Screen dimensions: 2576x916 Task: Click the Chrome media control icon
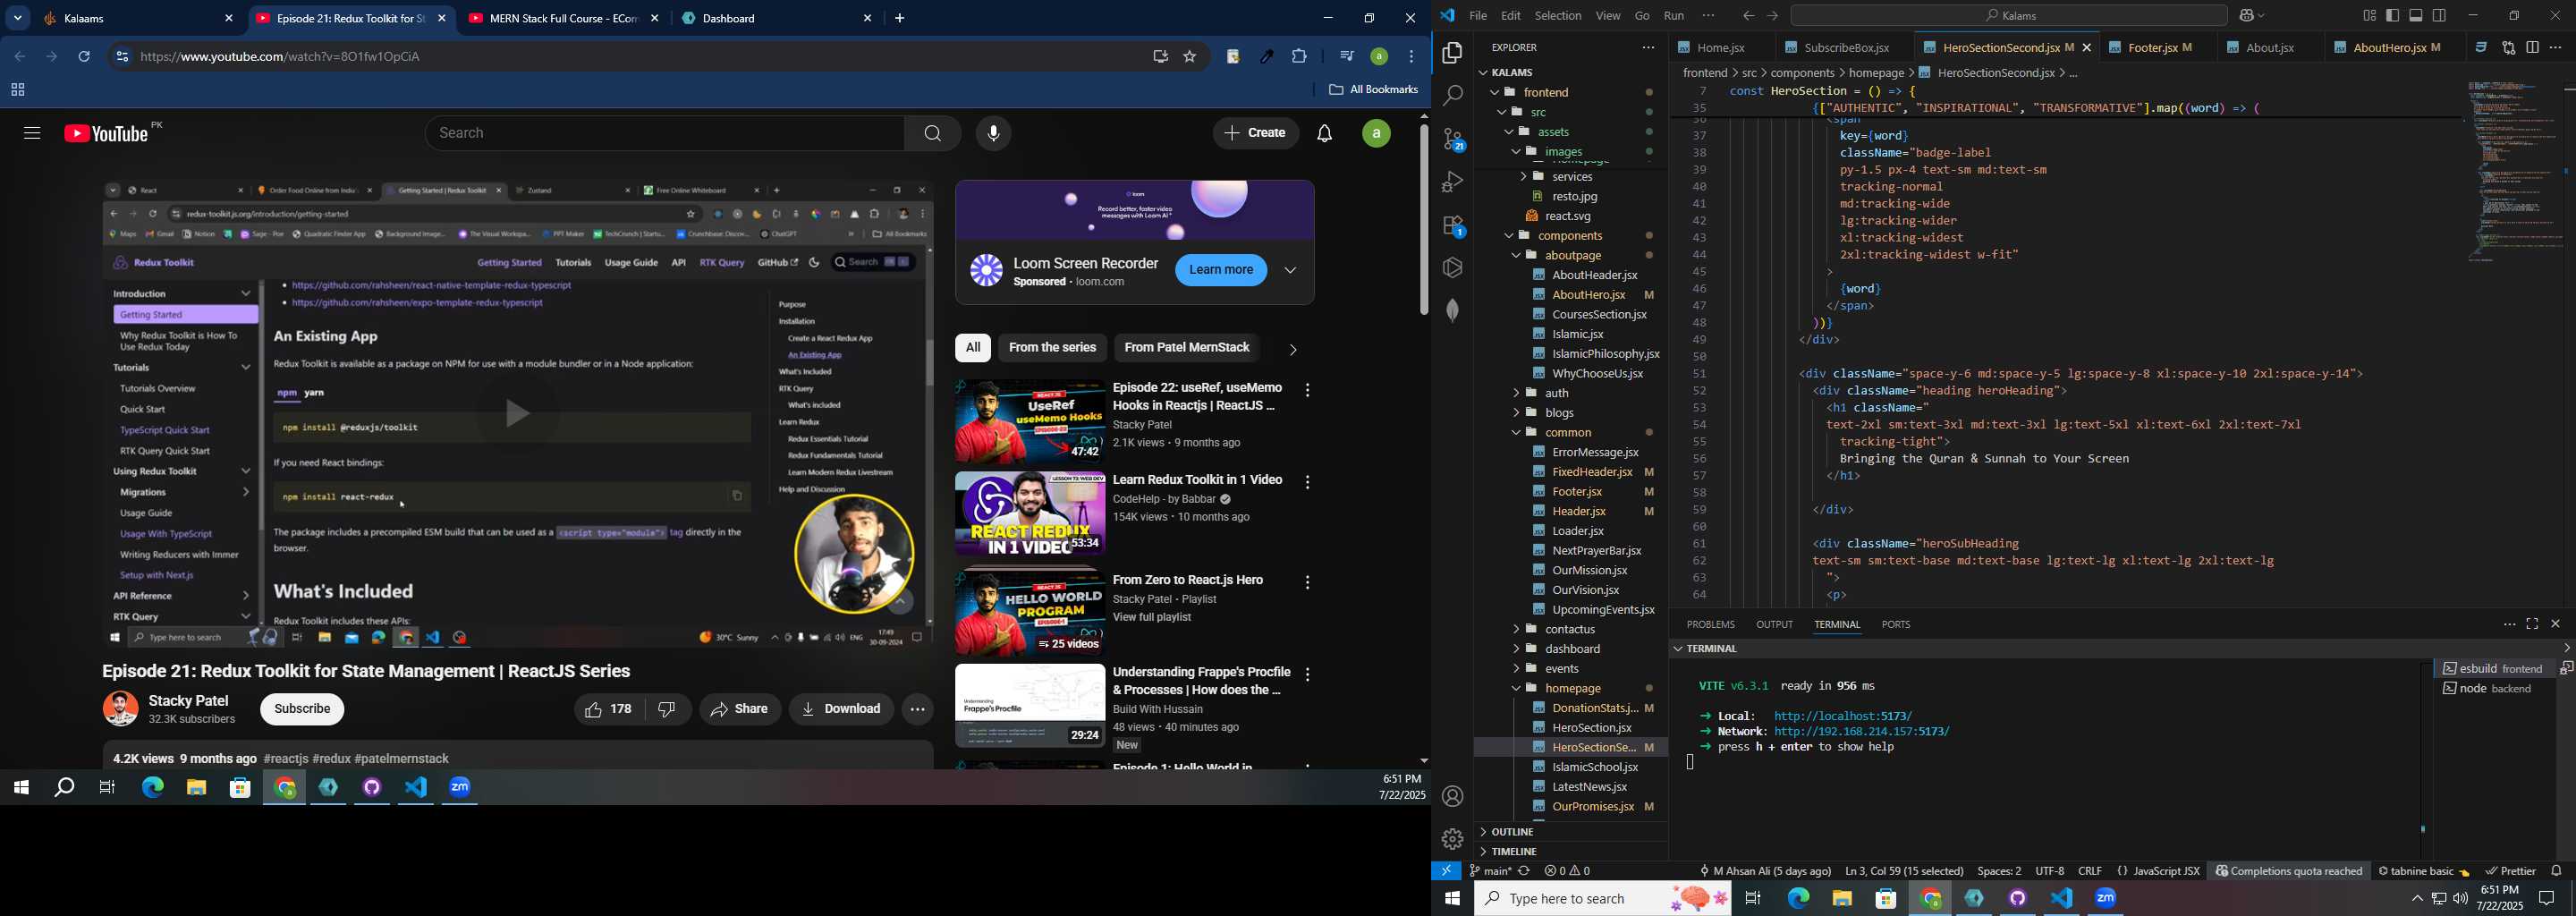[1346, 57]
